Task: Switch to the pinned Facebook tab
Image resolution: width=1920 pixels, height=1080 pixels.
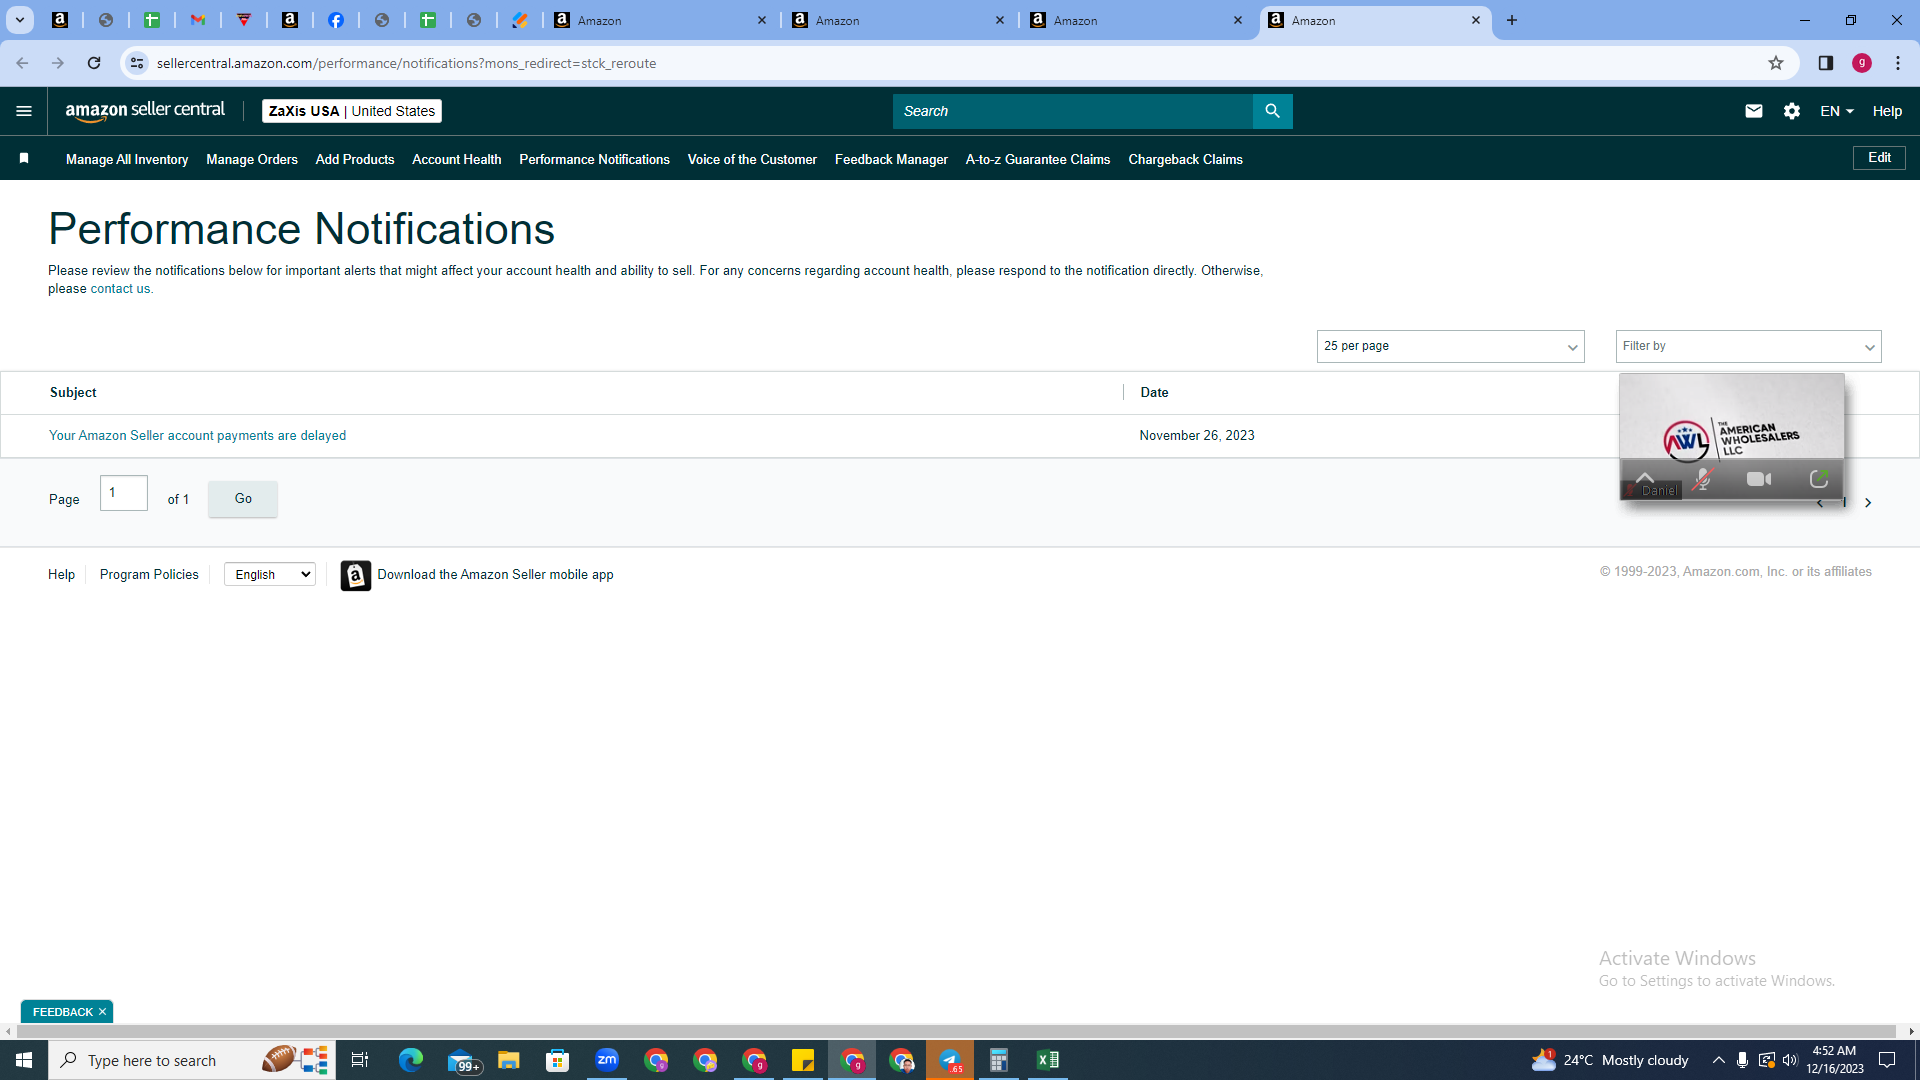Action: pyautogui.click(x=336, y=20)
